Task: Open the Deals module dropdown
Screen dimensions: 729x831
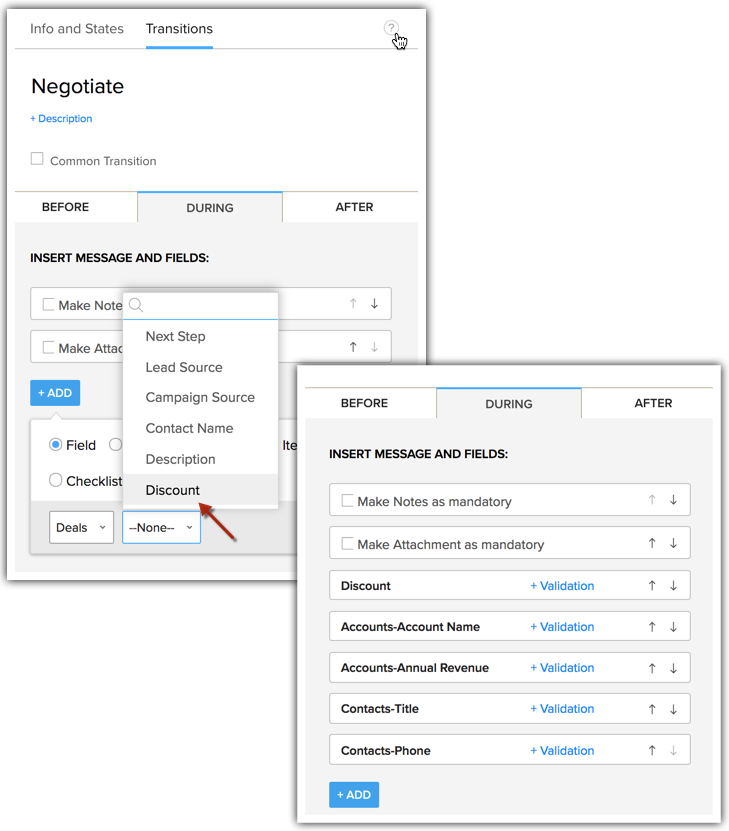Action: click(x=81, y=527)
